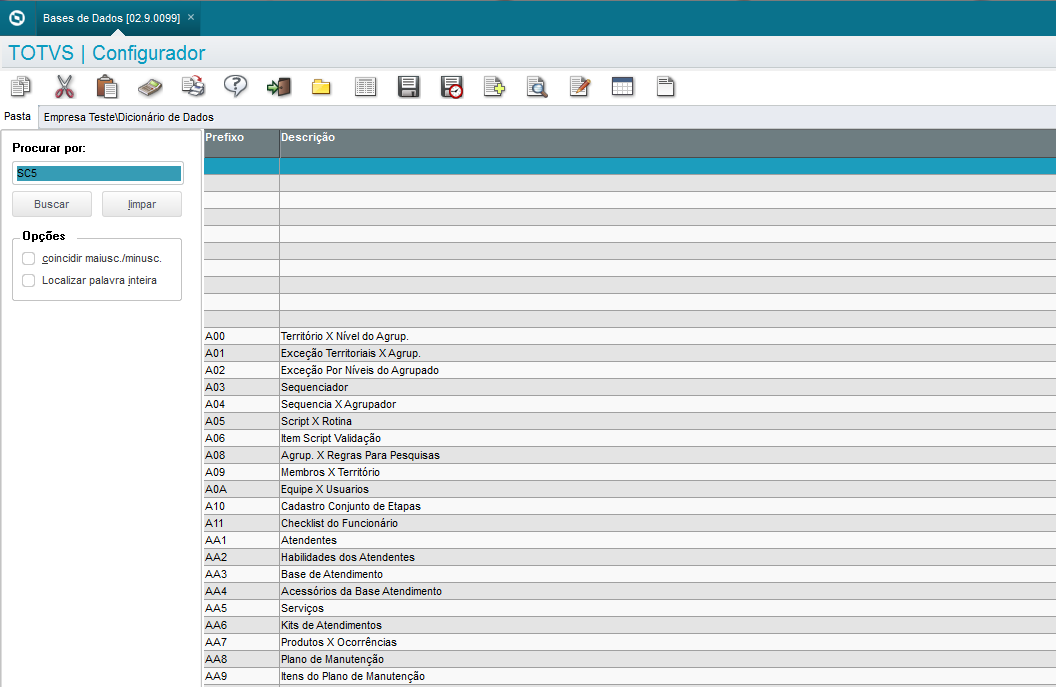Click the yellow folder icon
Screen dimensions: 1056x687
point(321,87)
